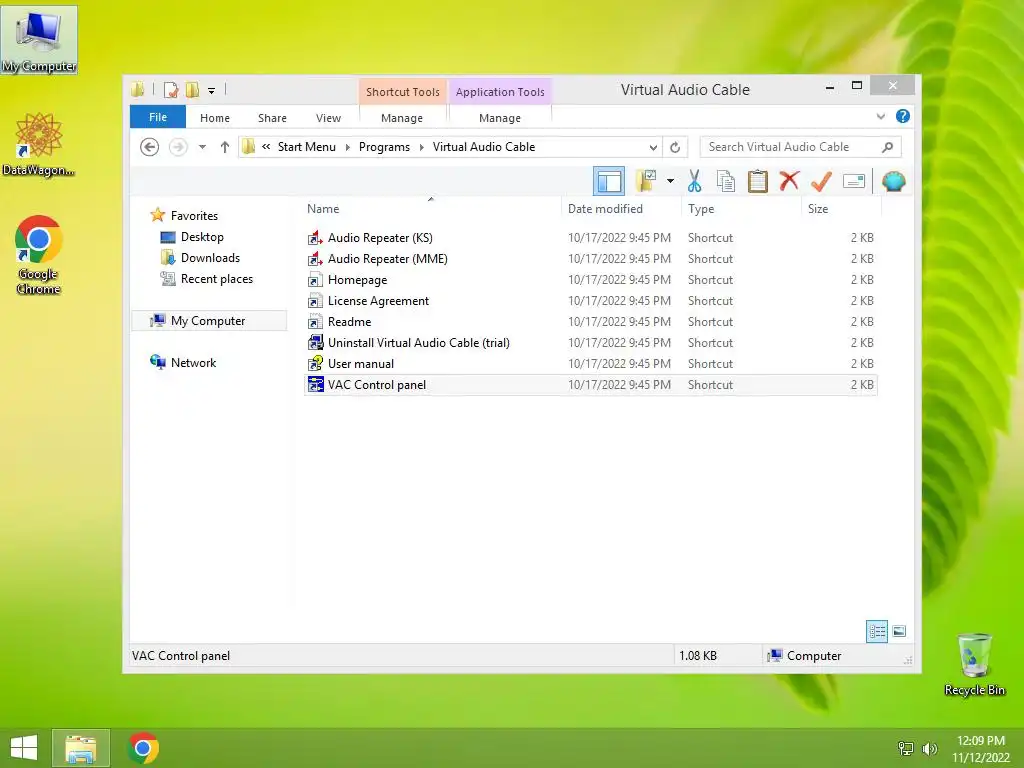Image resolution: width=1024 pixels, height=768 pixels.
Task: Select the Recycle Bin desktop icon
Action: click(974, 664)
